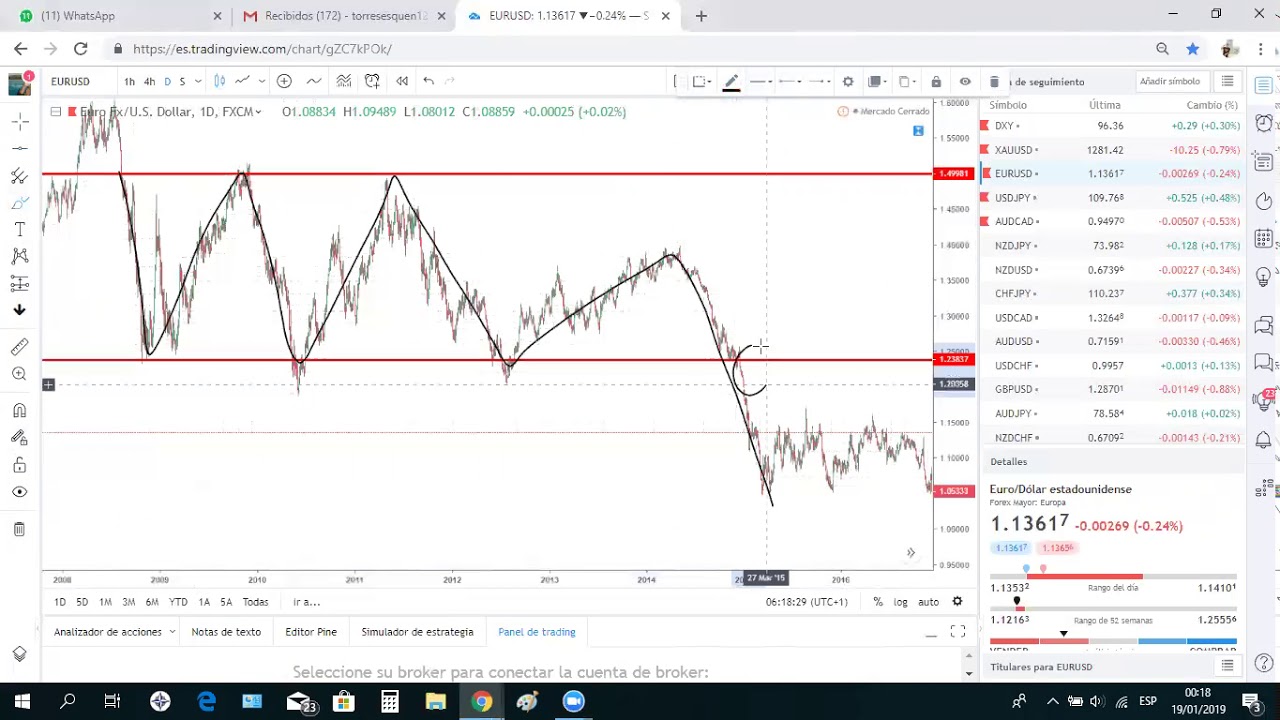This screenshot has width=1280, height=720.
Task: Open line thickness dropdown in floating toolbar
Action: 761,82
